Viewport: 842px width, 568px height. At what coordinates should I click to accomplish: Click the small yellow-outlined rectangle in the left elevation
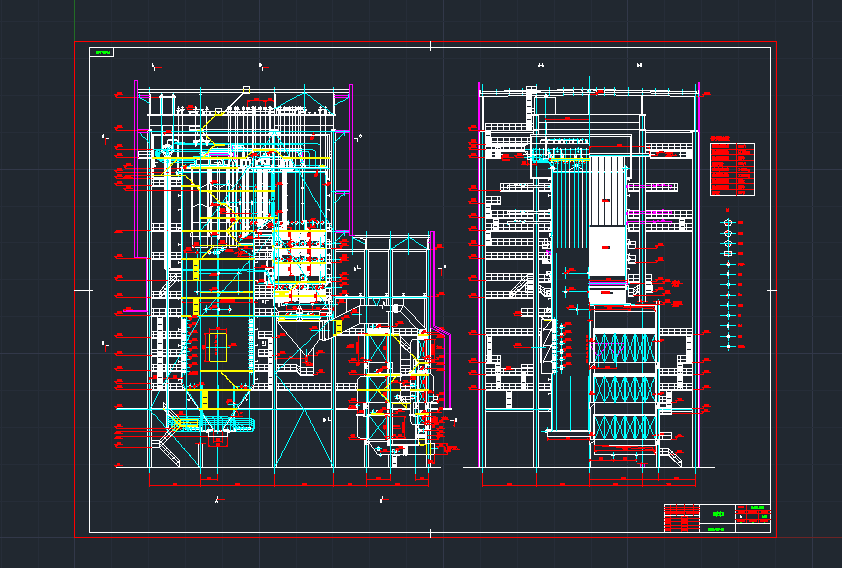pyautogui.click(x=217, y=347)
